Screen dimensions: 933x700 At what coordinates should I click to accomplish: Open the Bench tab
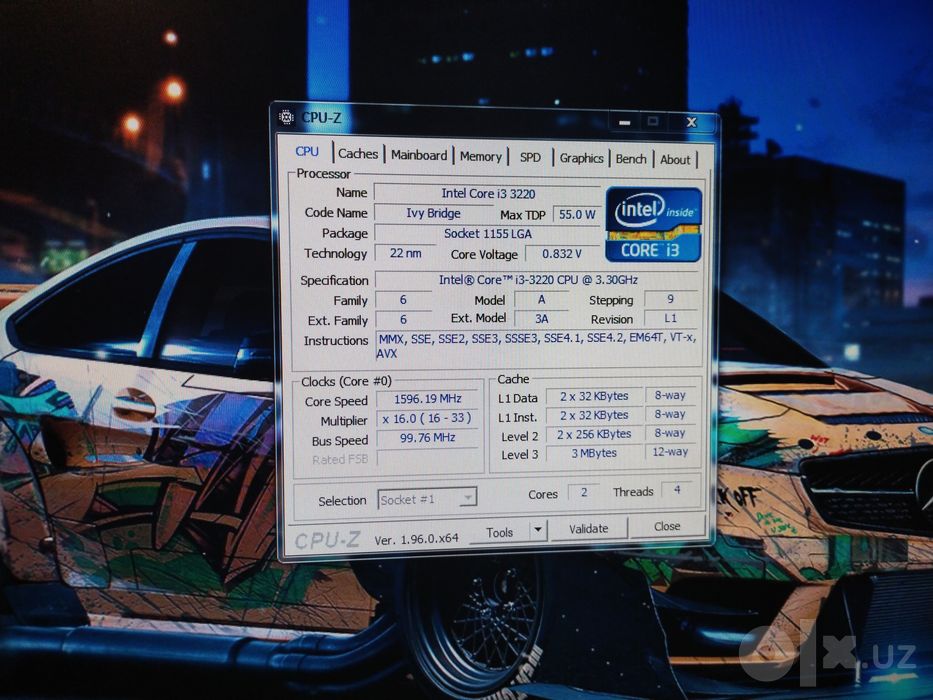click(x=631, y=159)
